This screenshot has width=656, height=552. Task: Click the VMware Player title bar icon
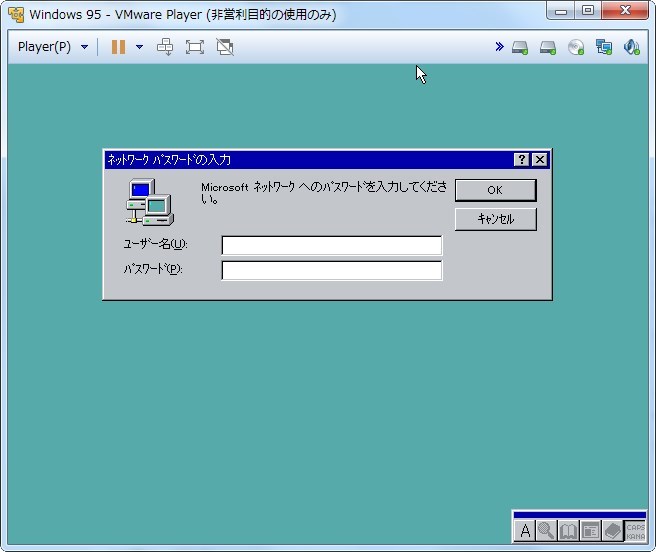point(16,15)
